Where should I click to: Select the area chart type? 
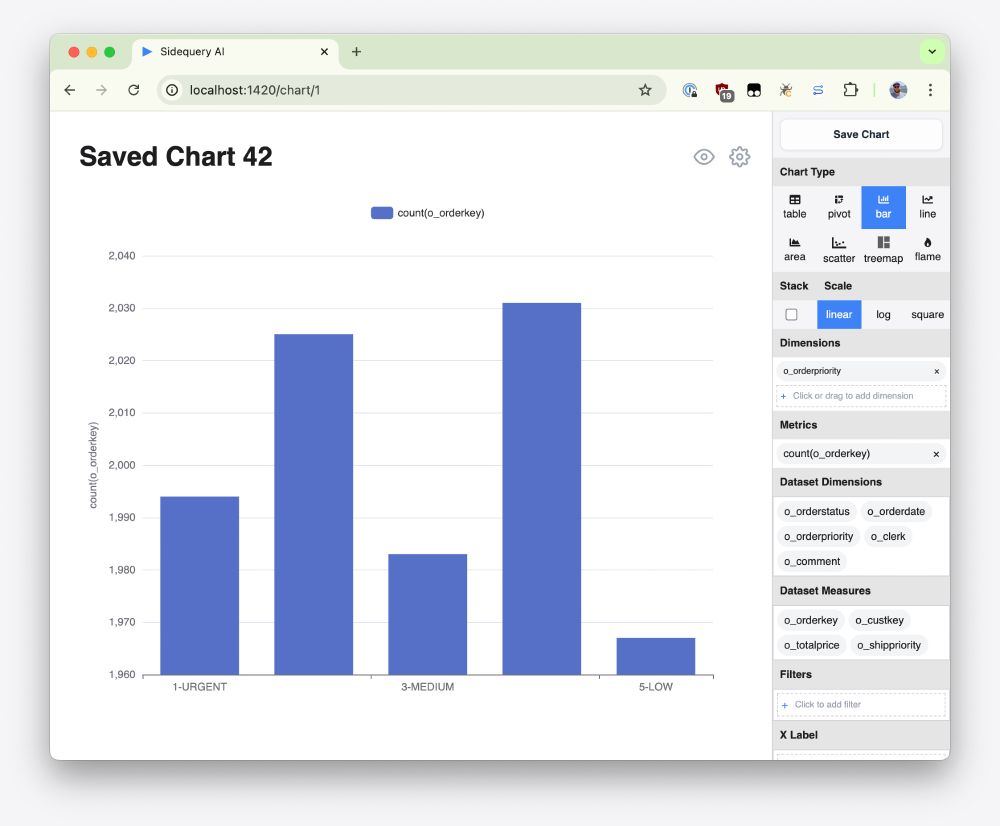tap(794, 250)
